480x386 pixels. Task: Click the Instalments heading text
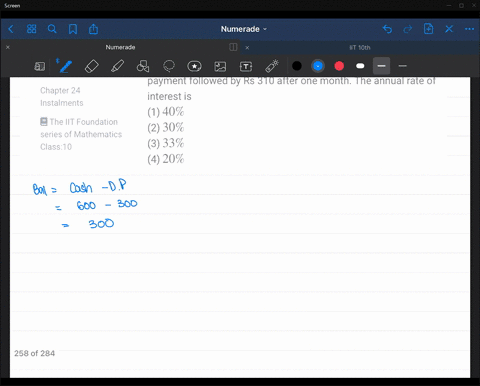[x=62, y=103]
